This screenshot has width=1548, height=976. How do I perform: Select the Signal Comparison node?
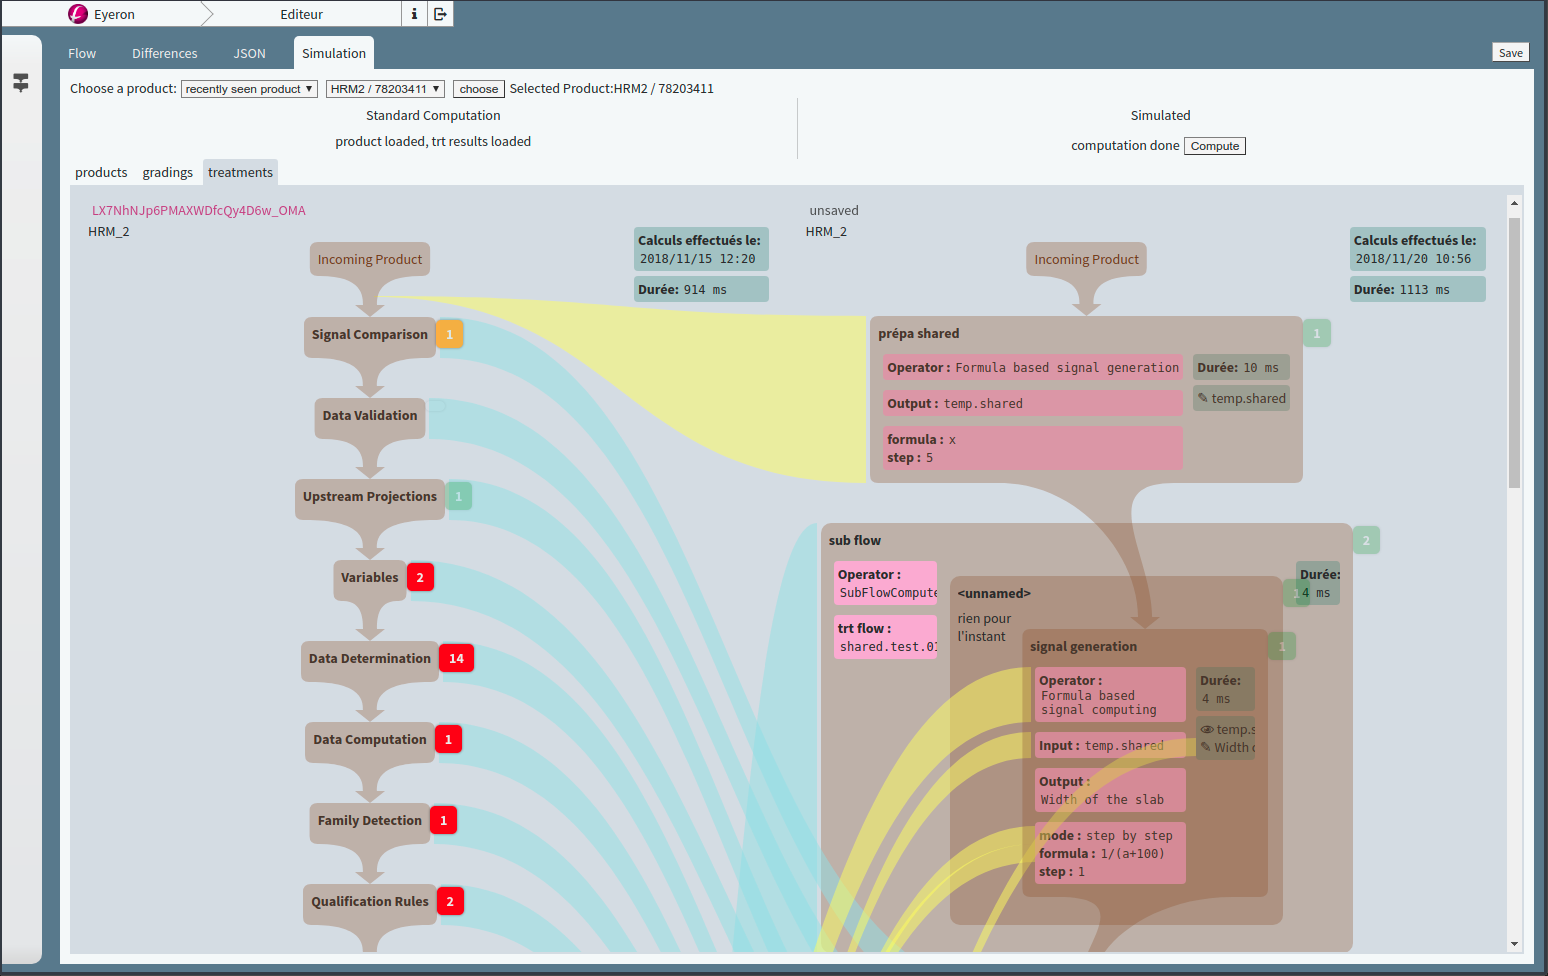click(x=369, y=335)
